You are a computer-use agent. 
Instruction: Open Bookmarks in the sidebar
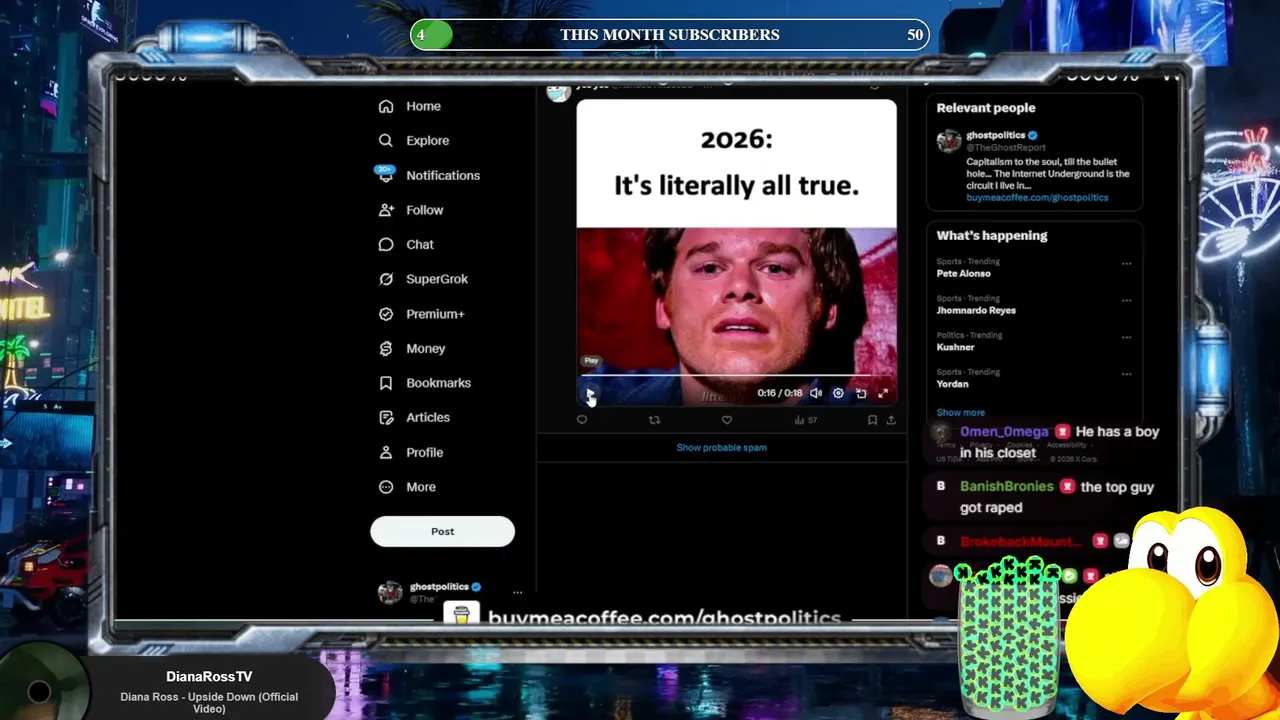pyautogui.click(x=425, y=383)
